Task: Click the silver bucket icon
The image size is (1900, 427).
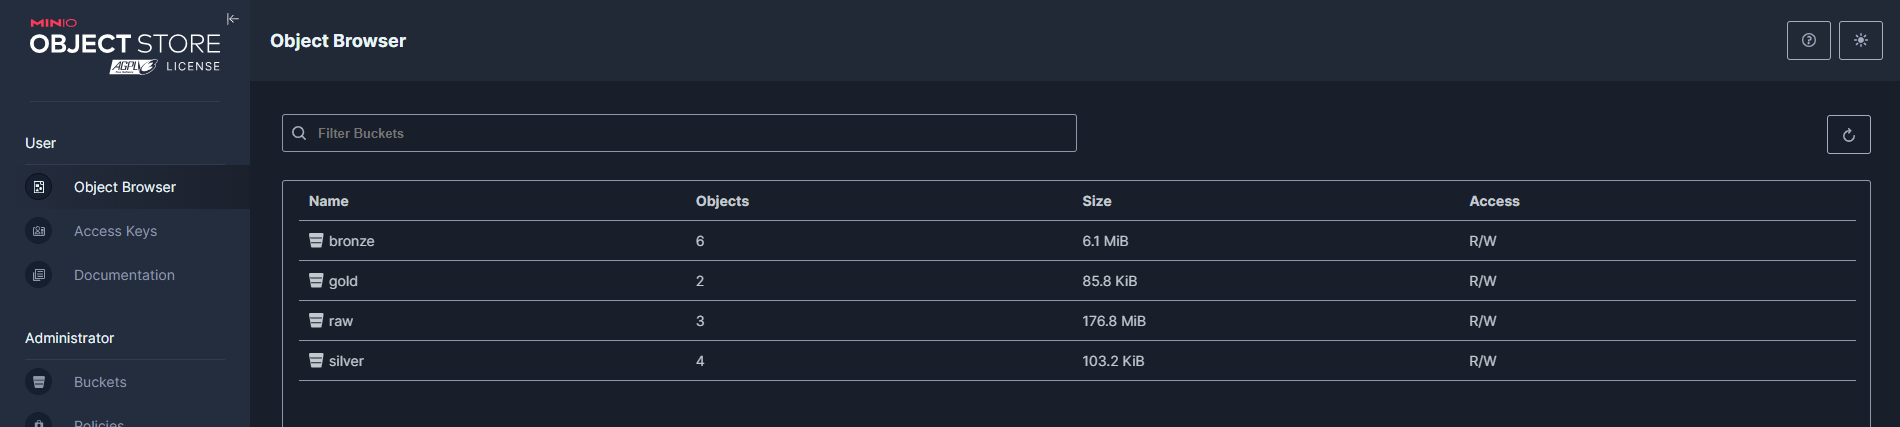Action: point(316,361)
